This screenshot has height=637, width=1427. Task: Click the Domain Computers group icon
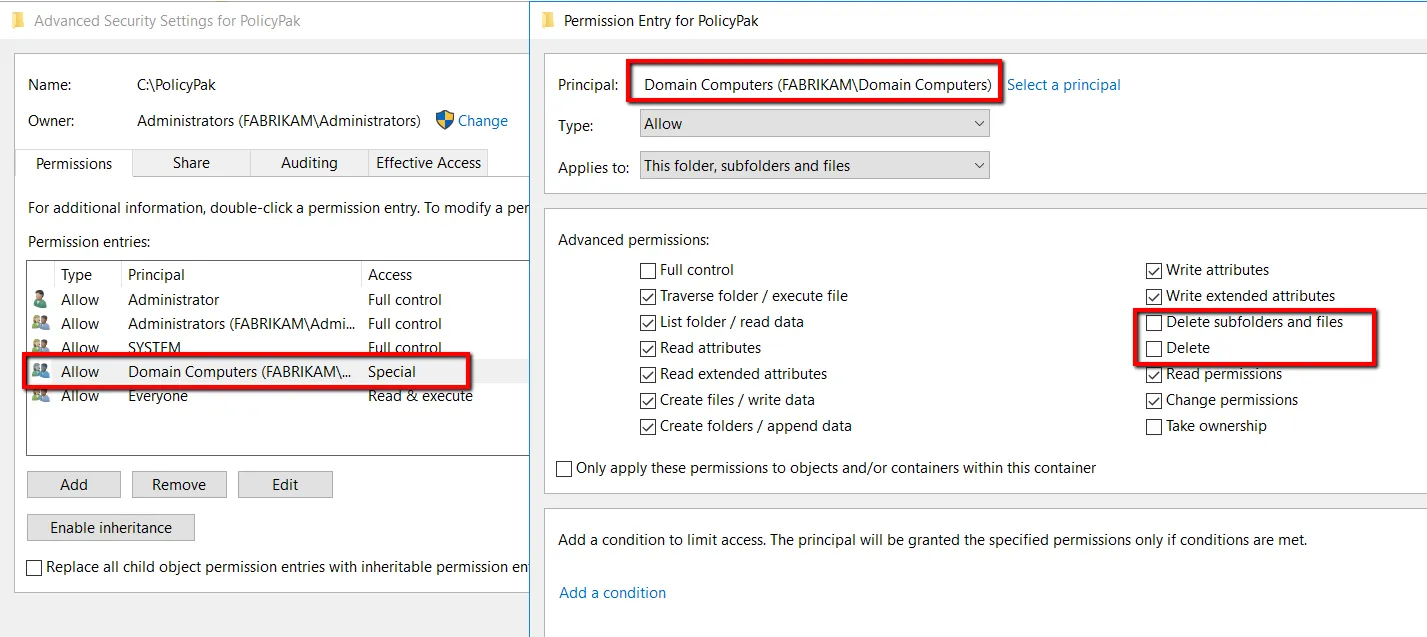coord(40,371)
